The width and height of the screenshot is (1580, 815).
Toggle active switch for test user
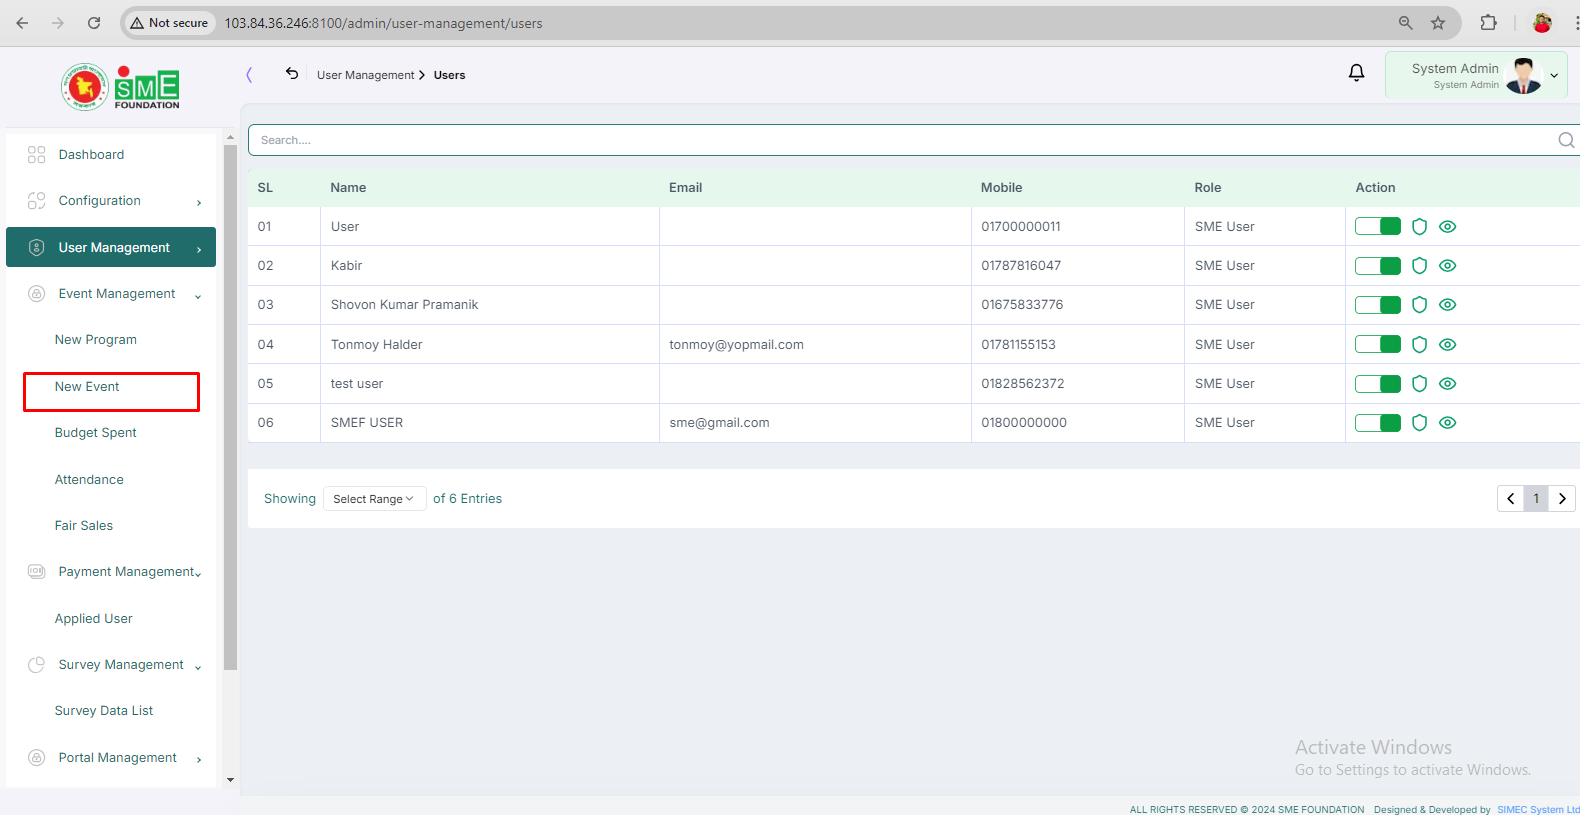(1378, 384)
